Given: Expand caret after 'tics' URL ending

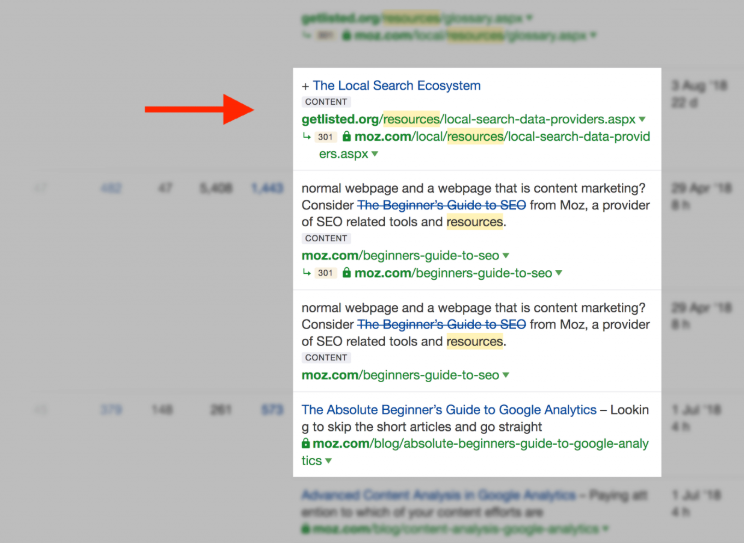Looking at the screenshot, I should (x=329, y=461).
